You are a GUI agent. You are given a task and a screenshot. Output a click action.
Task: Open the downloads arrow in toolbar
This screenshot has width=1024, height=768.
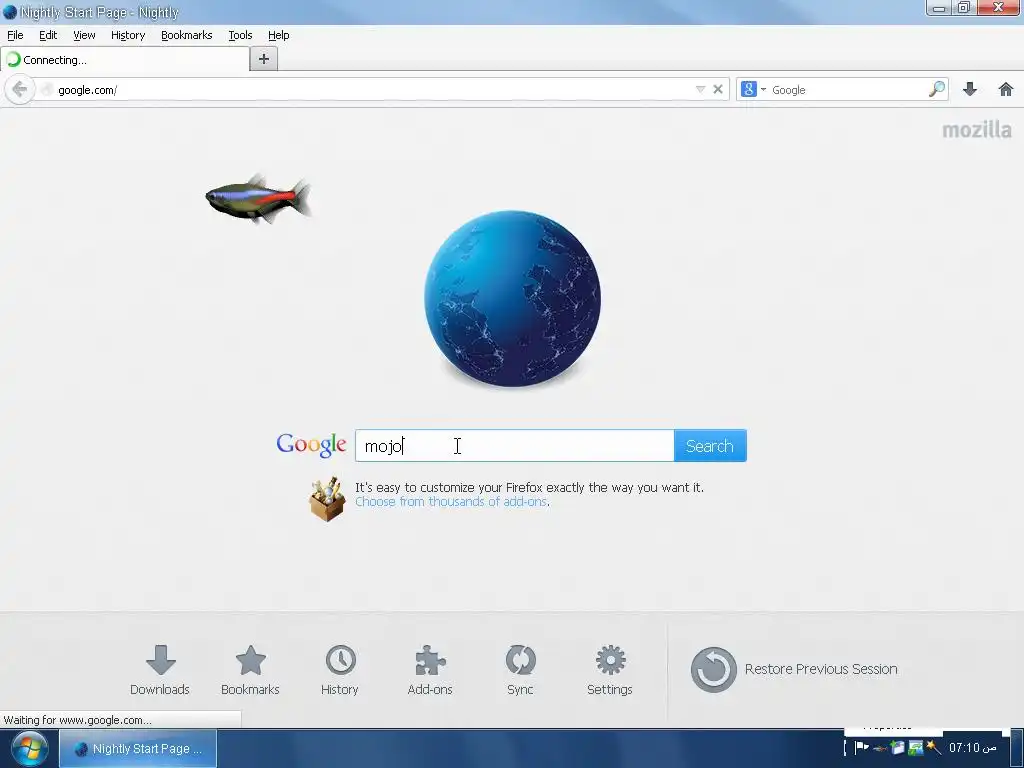tap(970, 89)
